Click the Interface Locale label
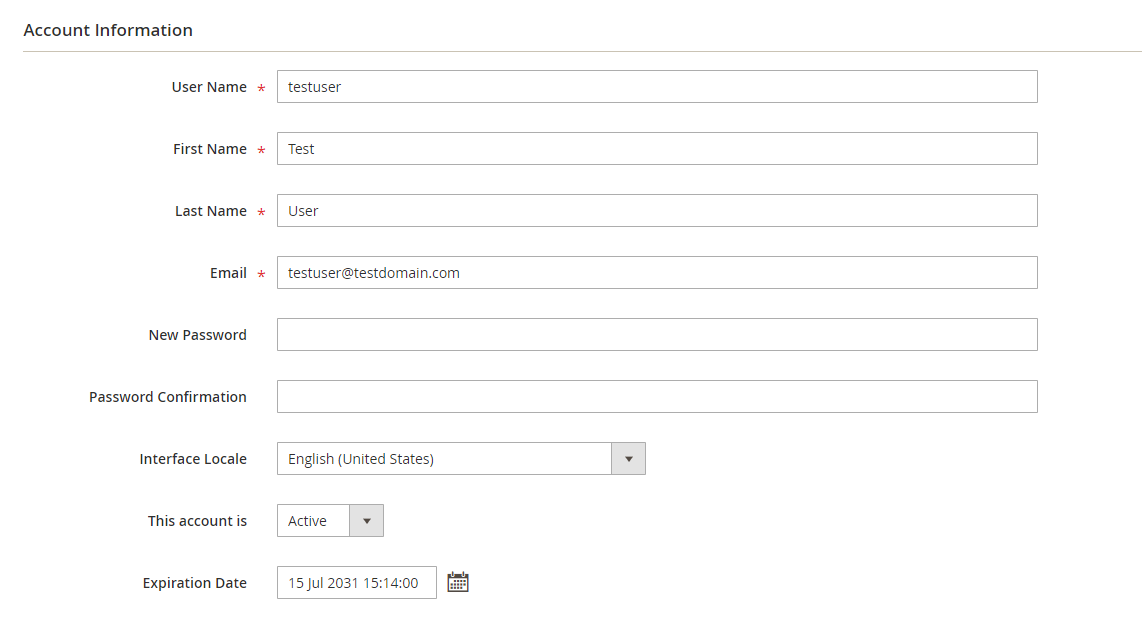The width and height of the screenshot is (1142, 625). 193,459
